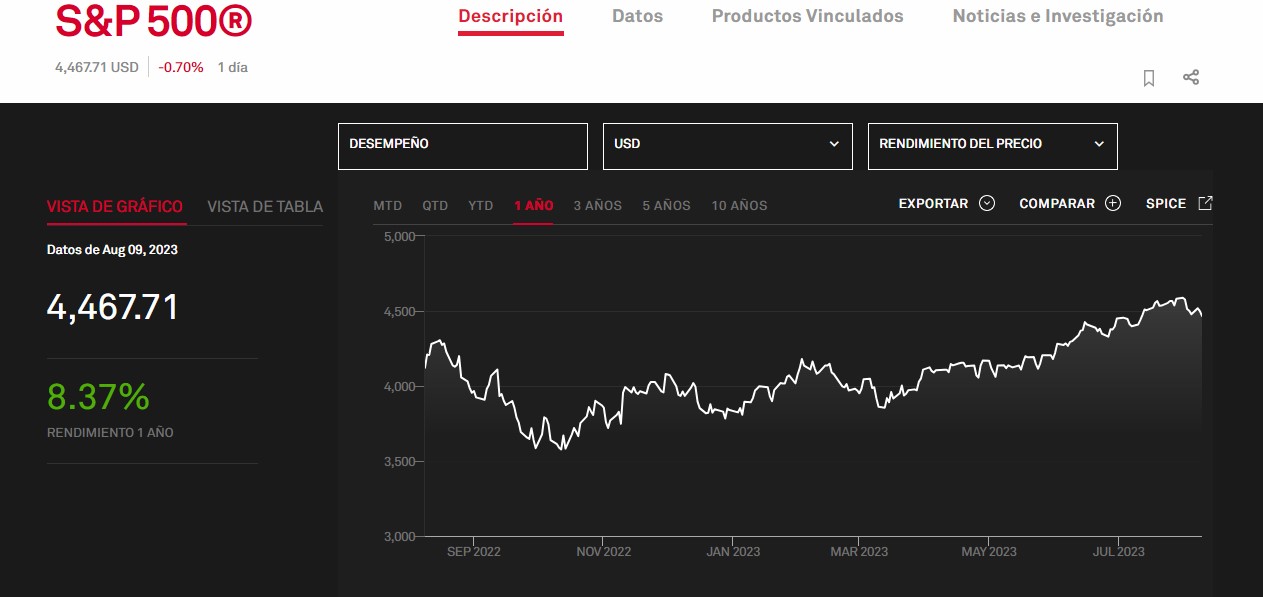Screen dimensions: 1263x597
Task: Click the share icon
Action: point(1191,77)
